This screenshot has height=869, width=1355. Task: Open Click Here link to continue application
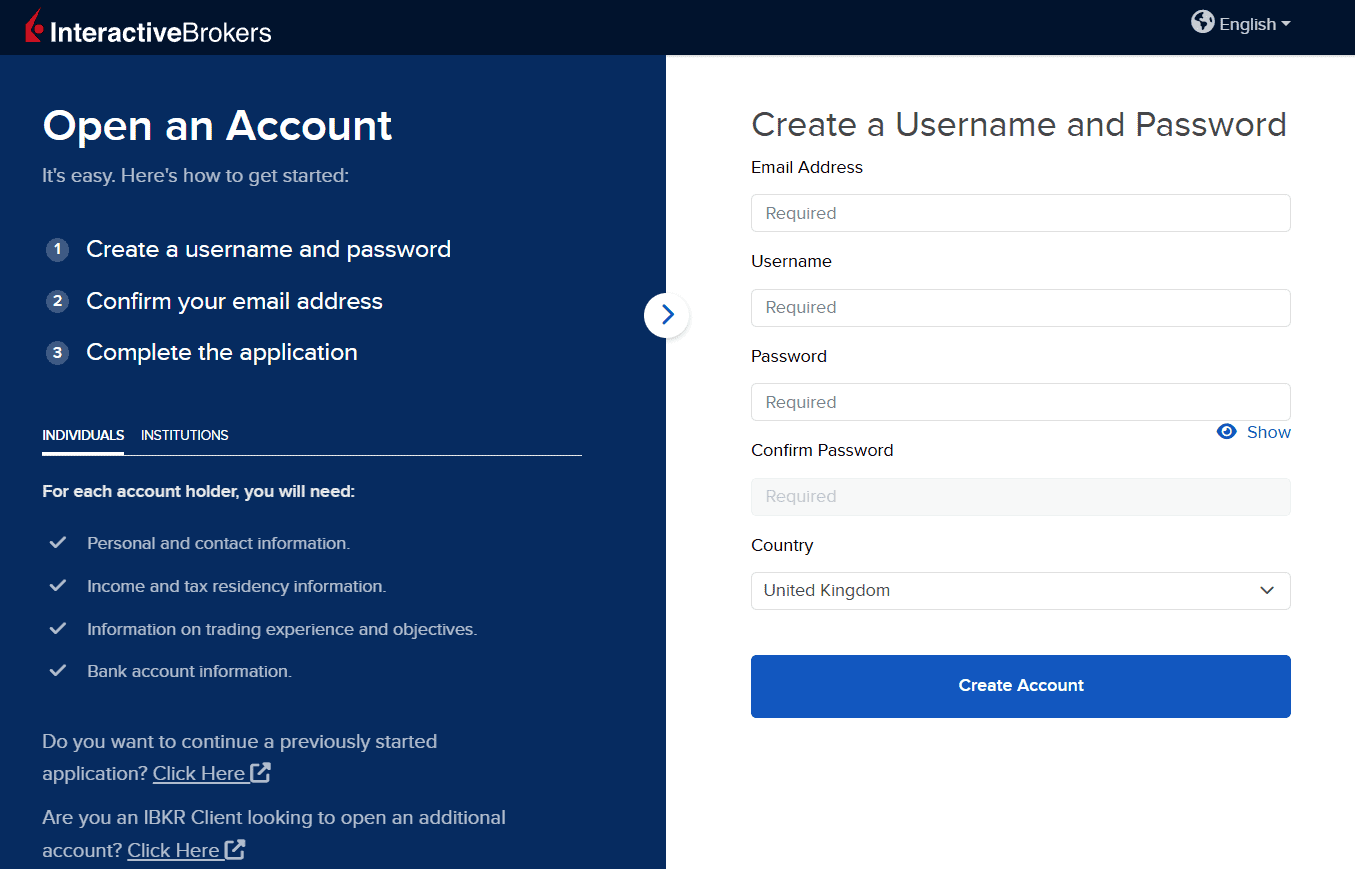pos(199,773)
